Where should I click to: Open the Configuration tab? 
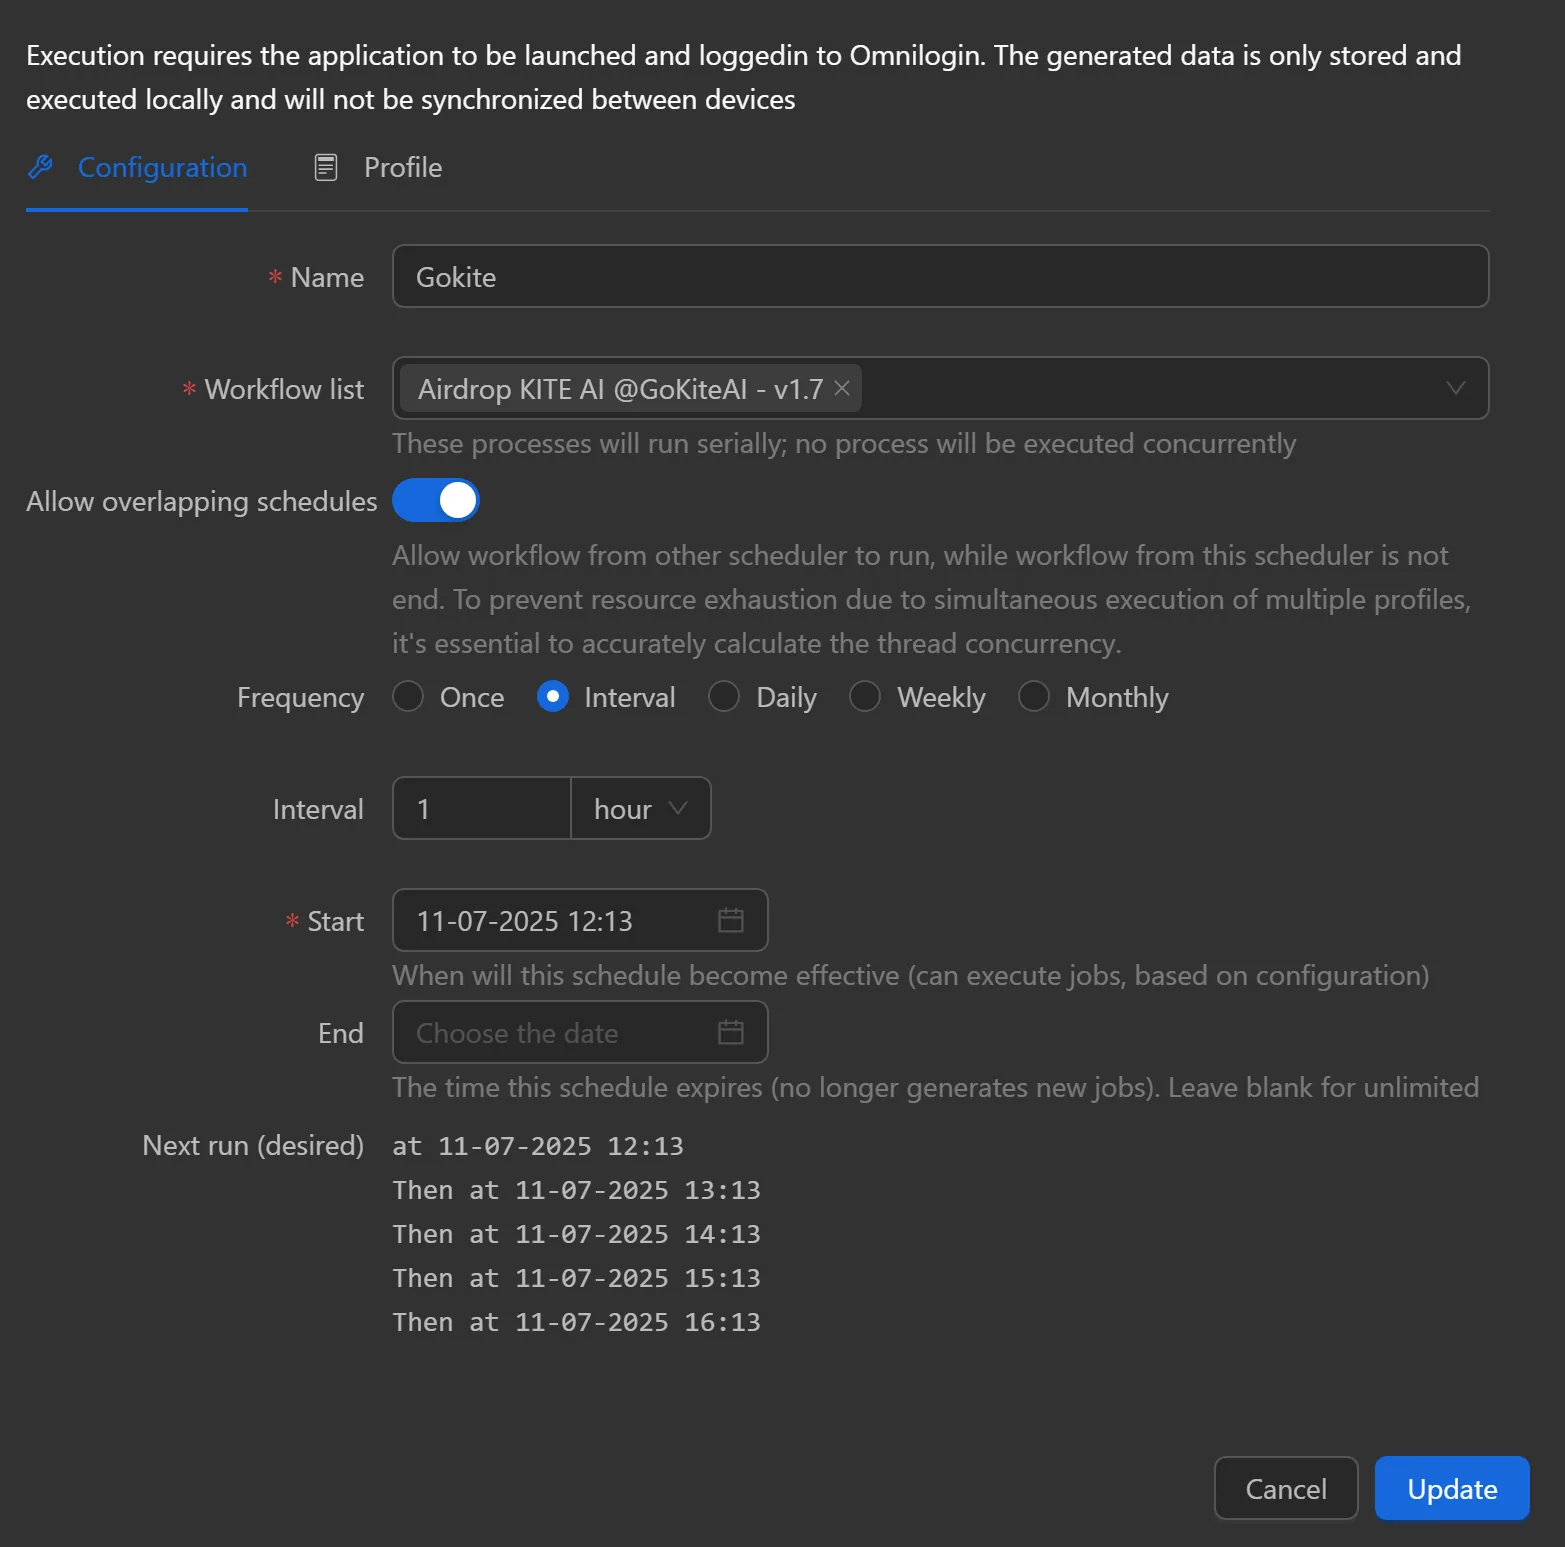click(x=162, y=167)
